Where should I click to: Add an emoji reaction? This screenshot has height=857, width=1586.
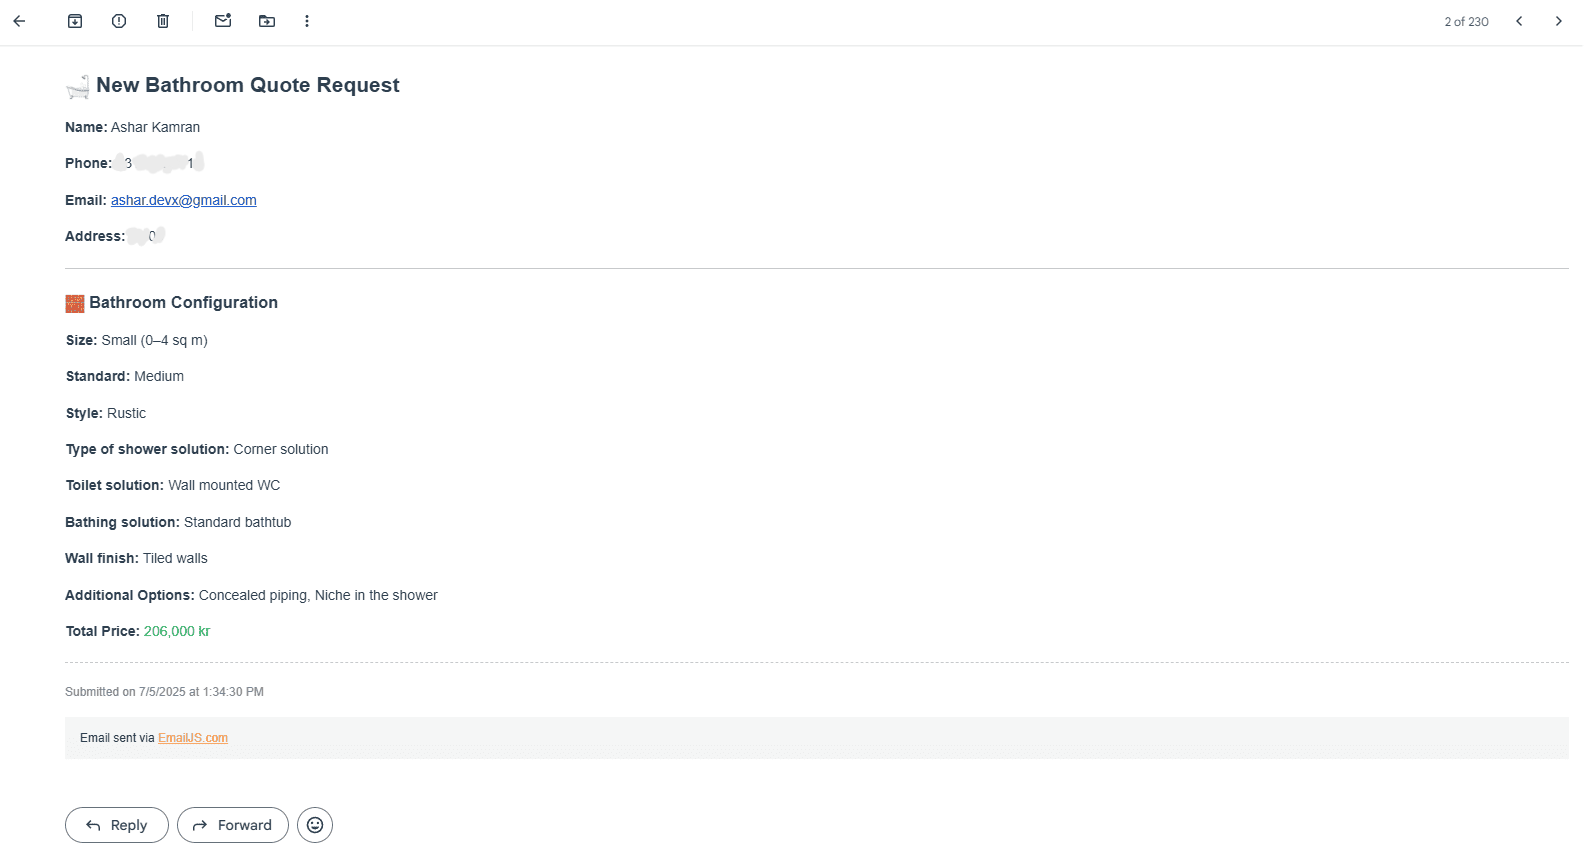315,825
